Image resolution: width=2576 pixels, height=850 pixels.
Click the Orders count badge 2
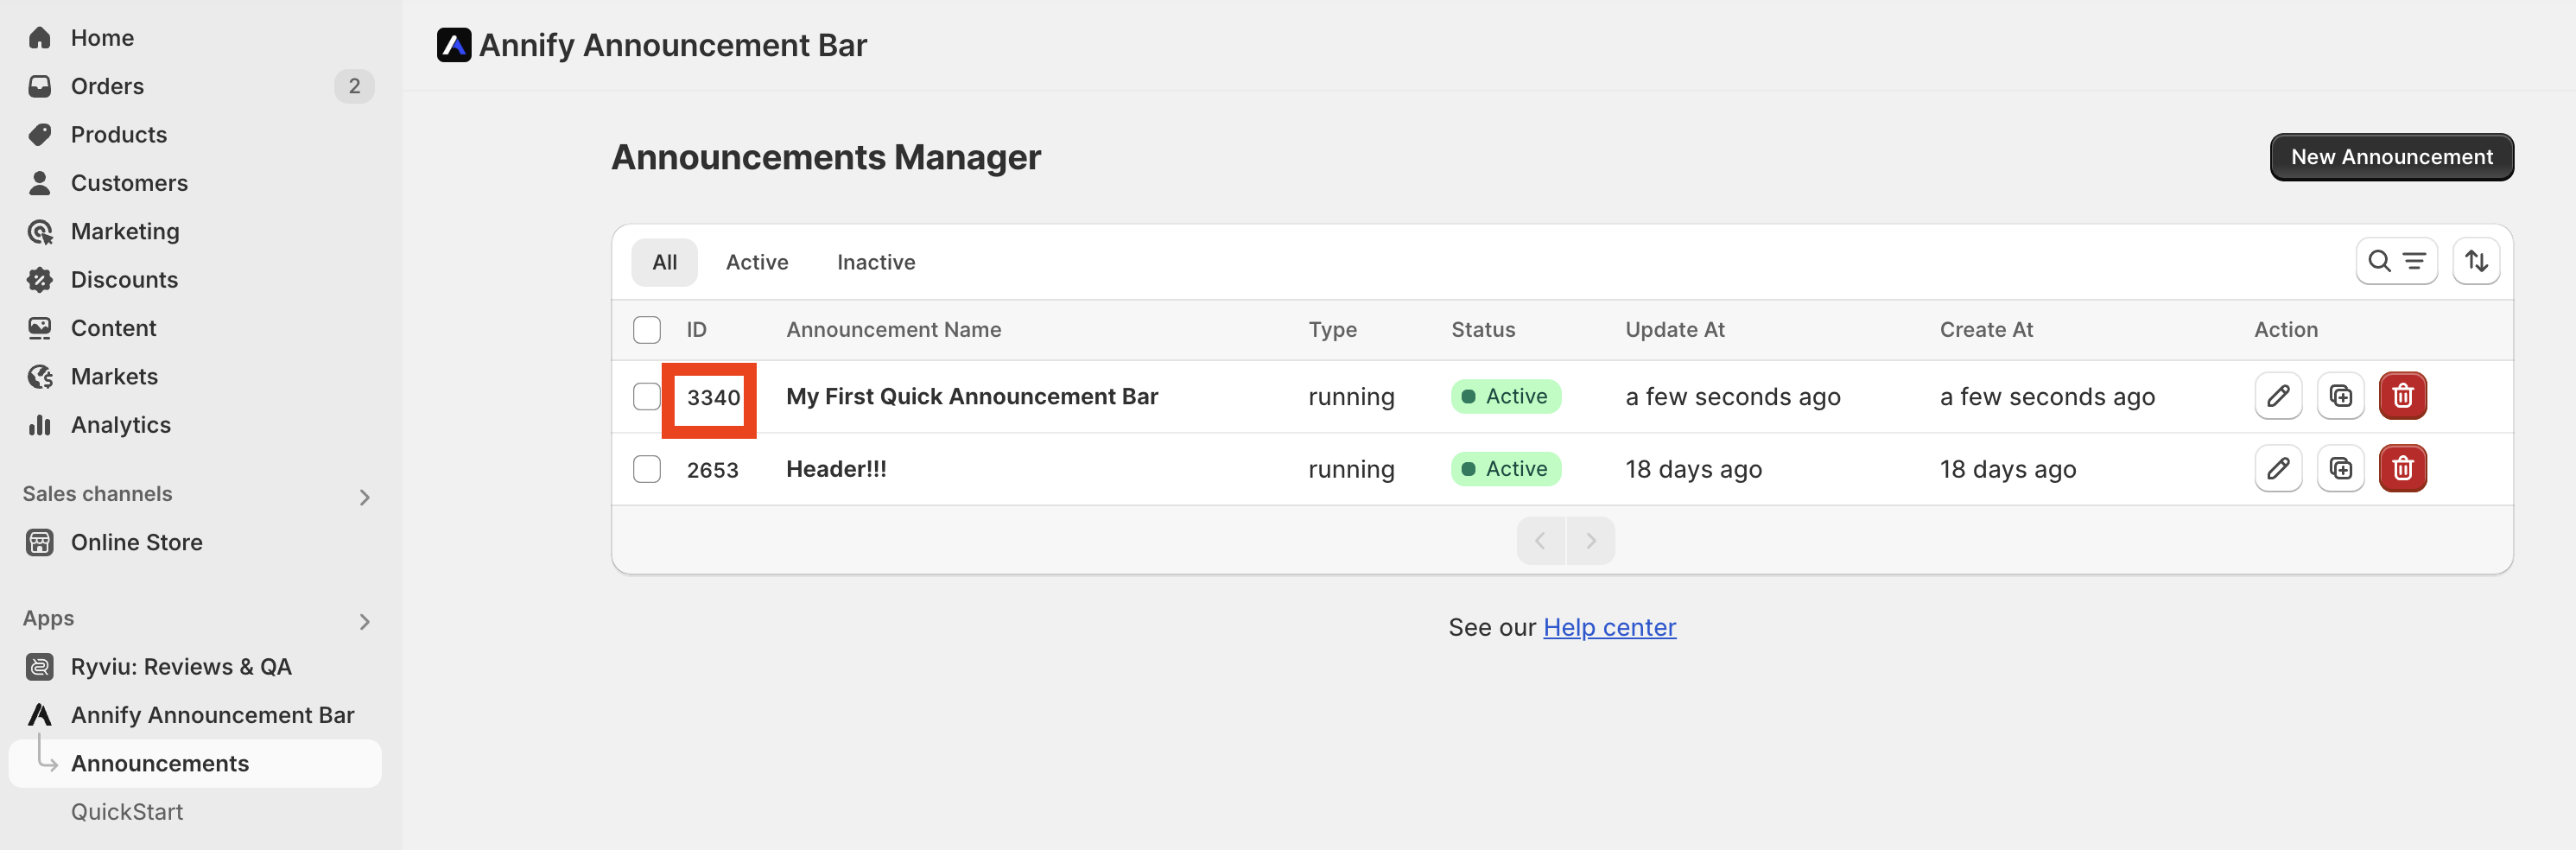354,86
